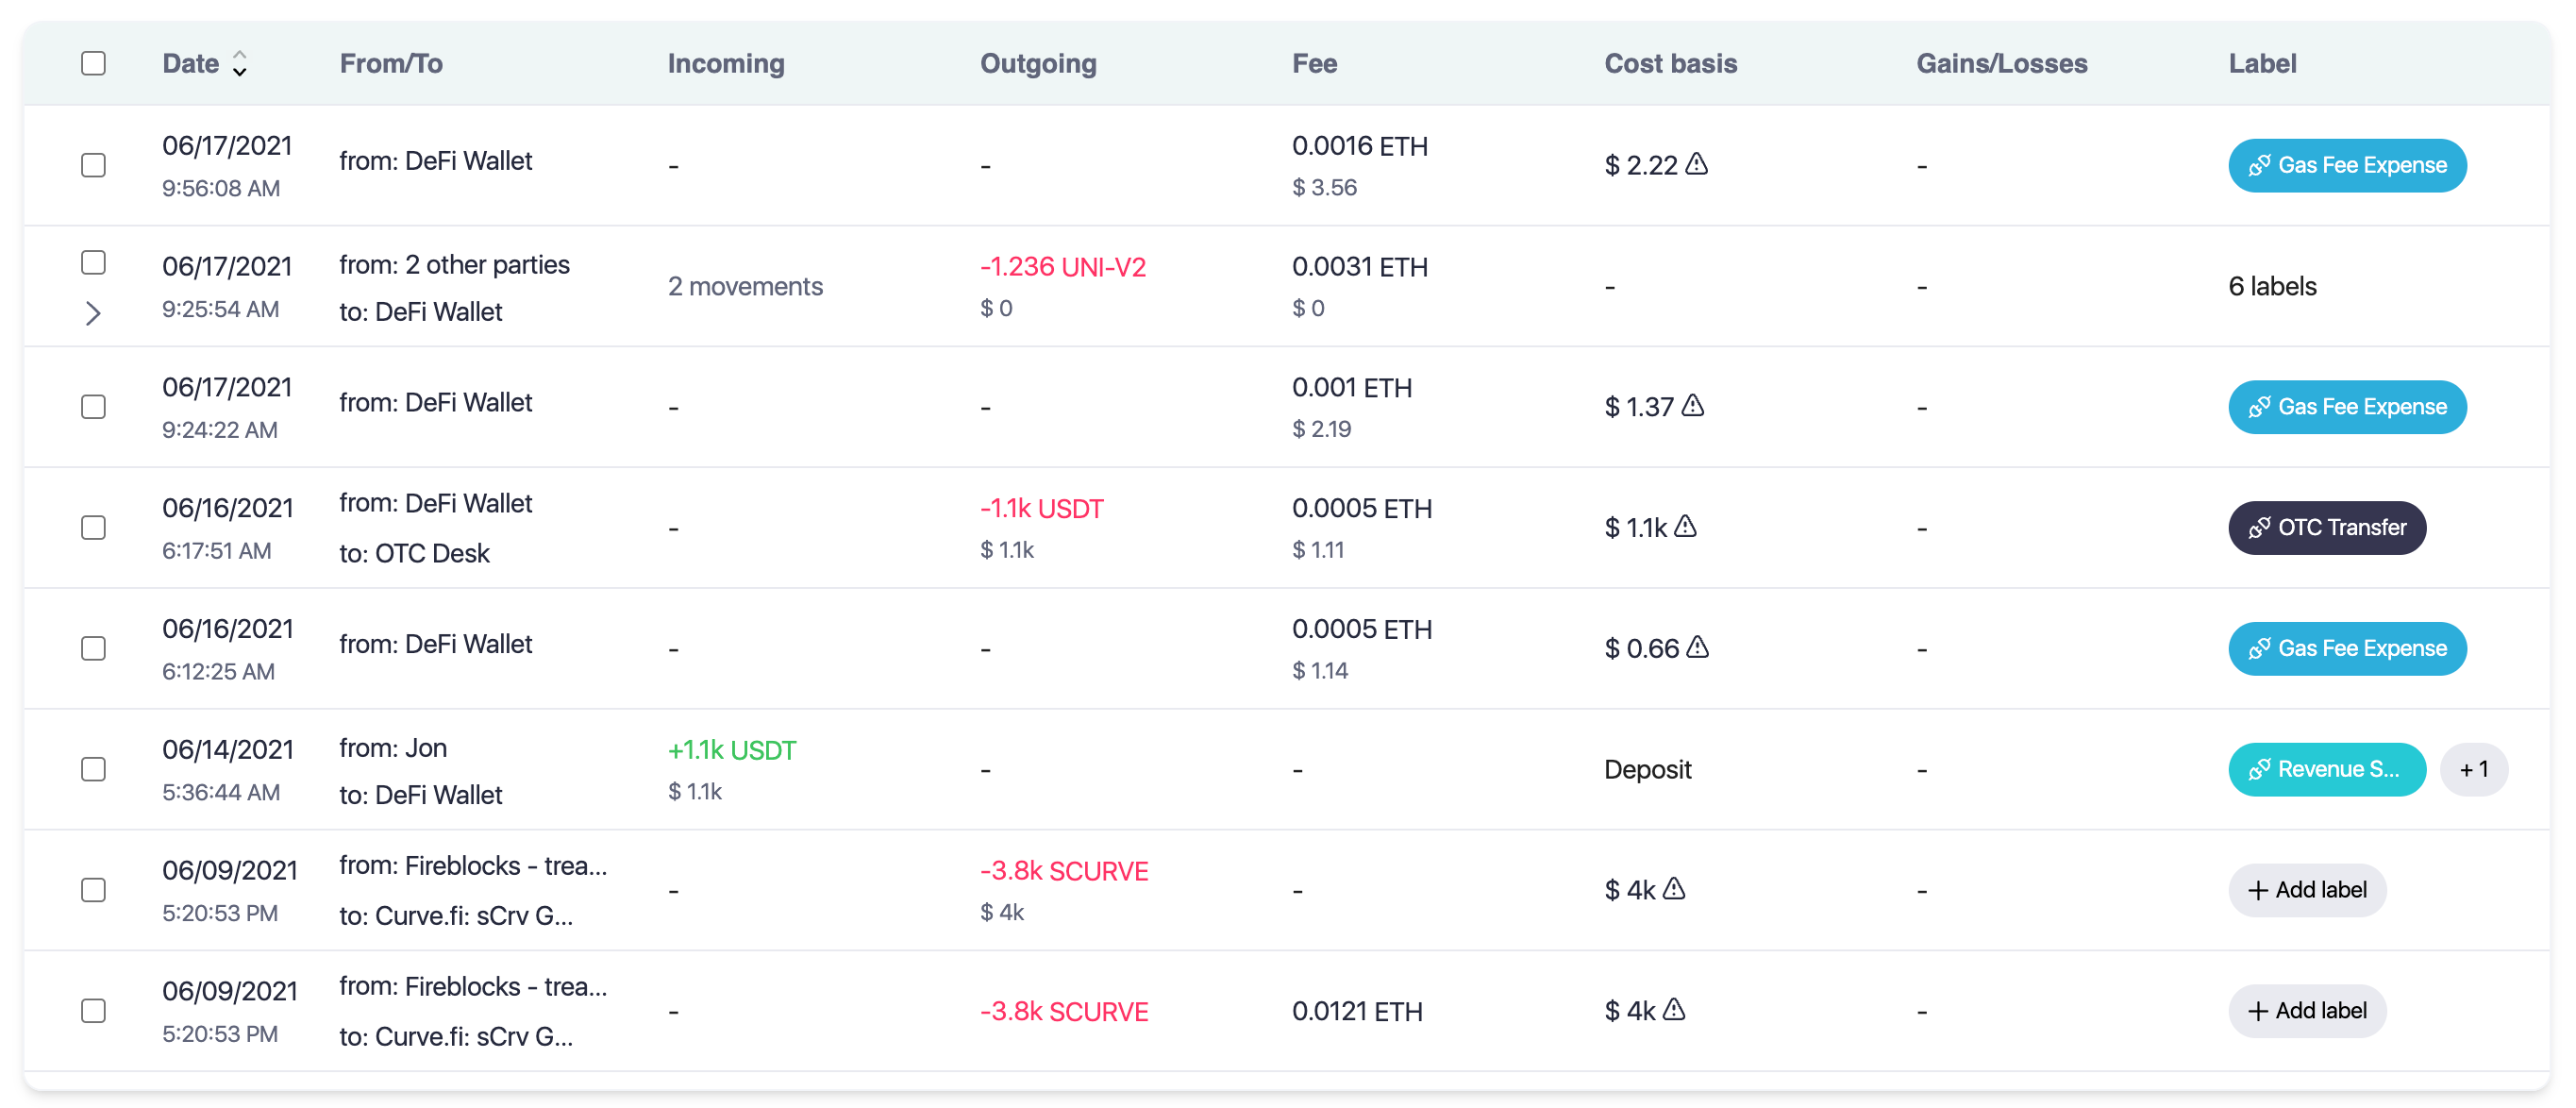Image resolution: width=2576 pixels, height=1108 pixels.
Task: Tick the select-all checkbox in header
Action: click(93, 63)
